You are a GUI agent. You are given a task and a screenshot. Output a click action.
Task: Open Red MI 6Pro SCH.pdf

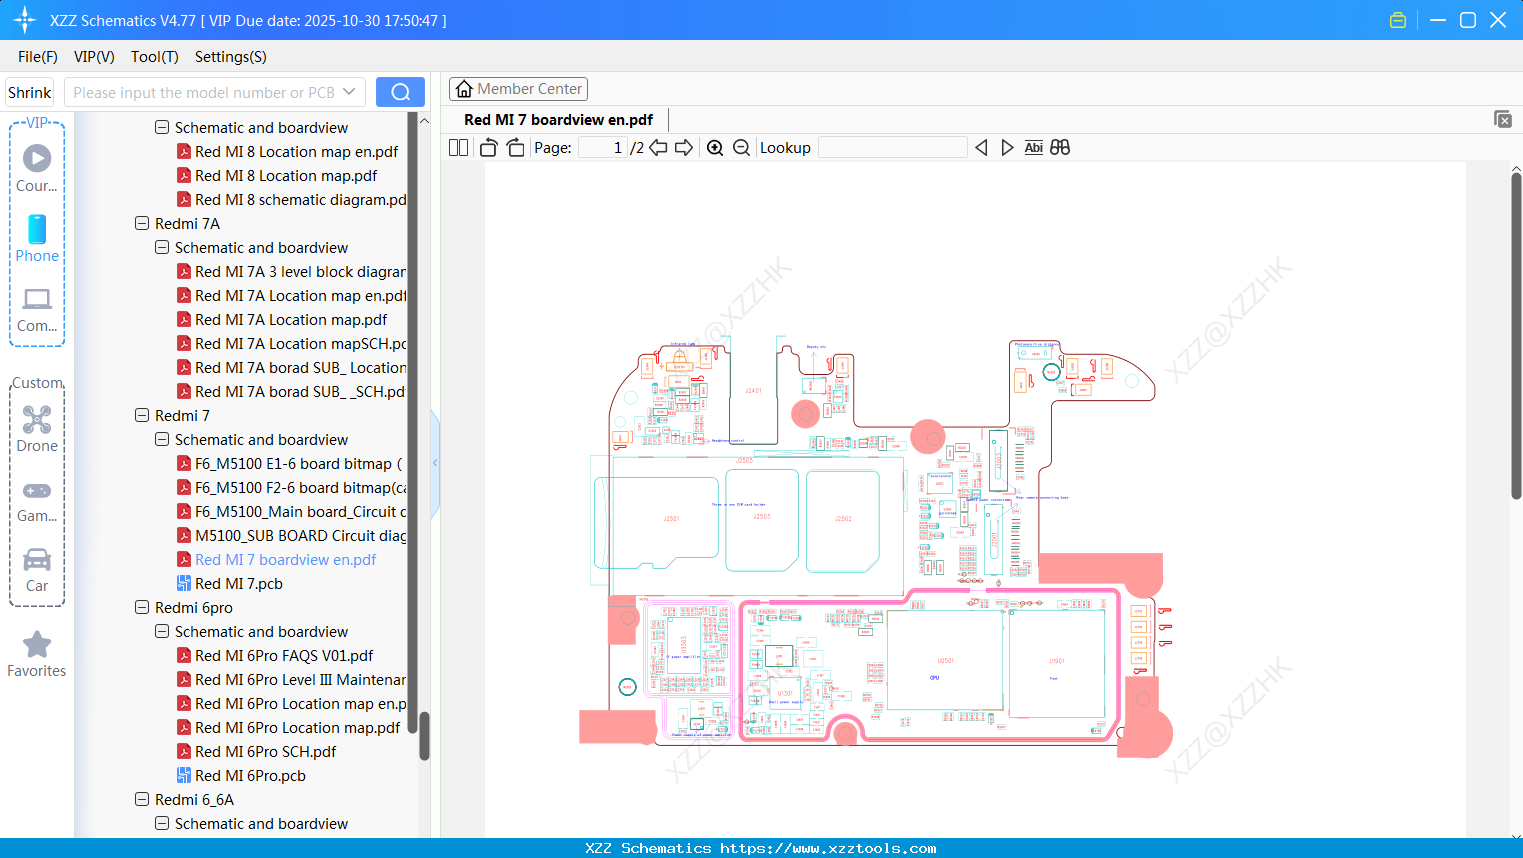[266, 752]
